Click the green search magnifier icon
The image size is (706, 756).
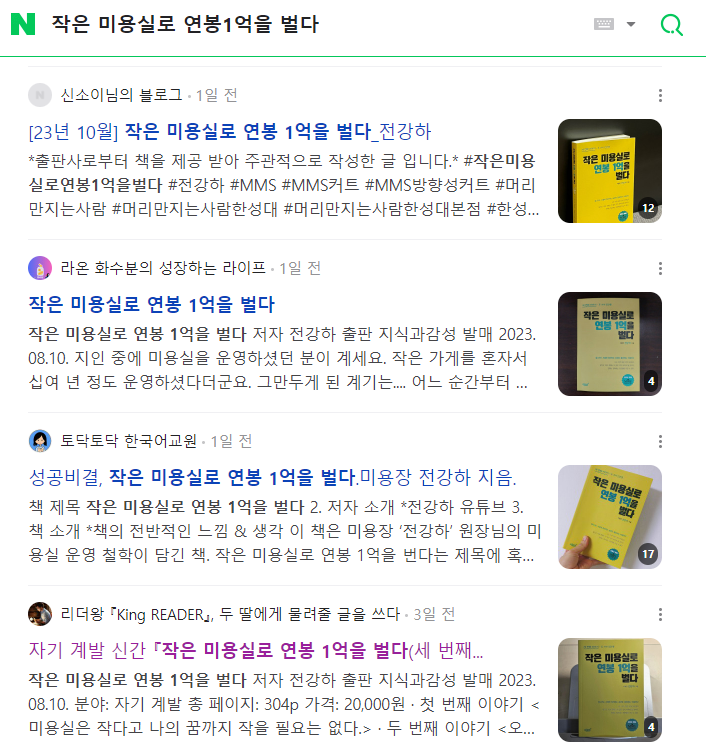click(x=671, y=25)
